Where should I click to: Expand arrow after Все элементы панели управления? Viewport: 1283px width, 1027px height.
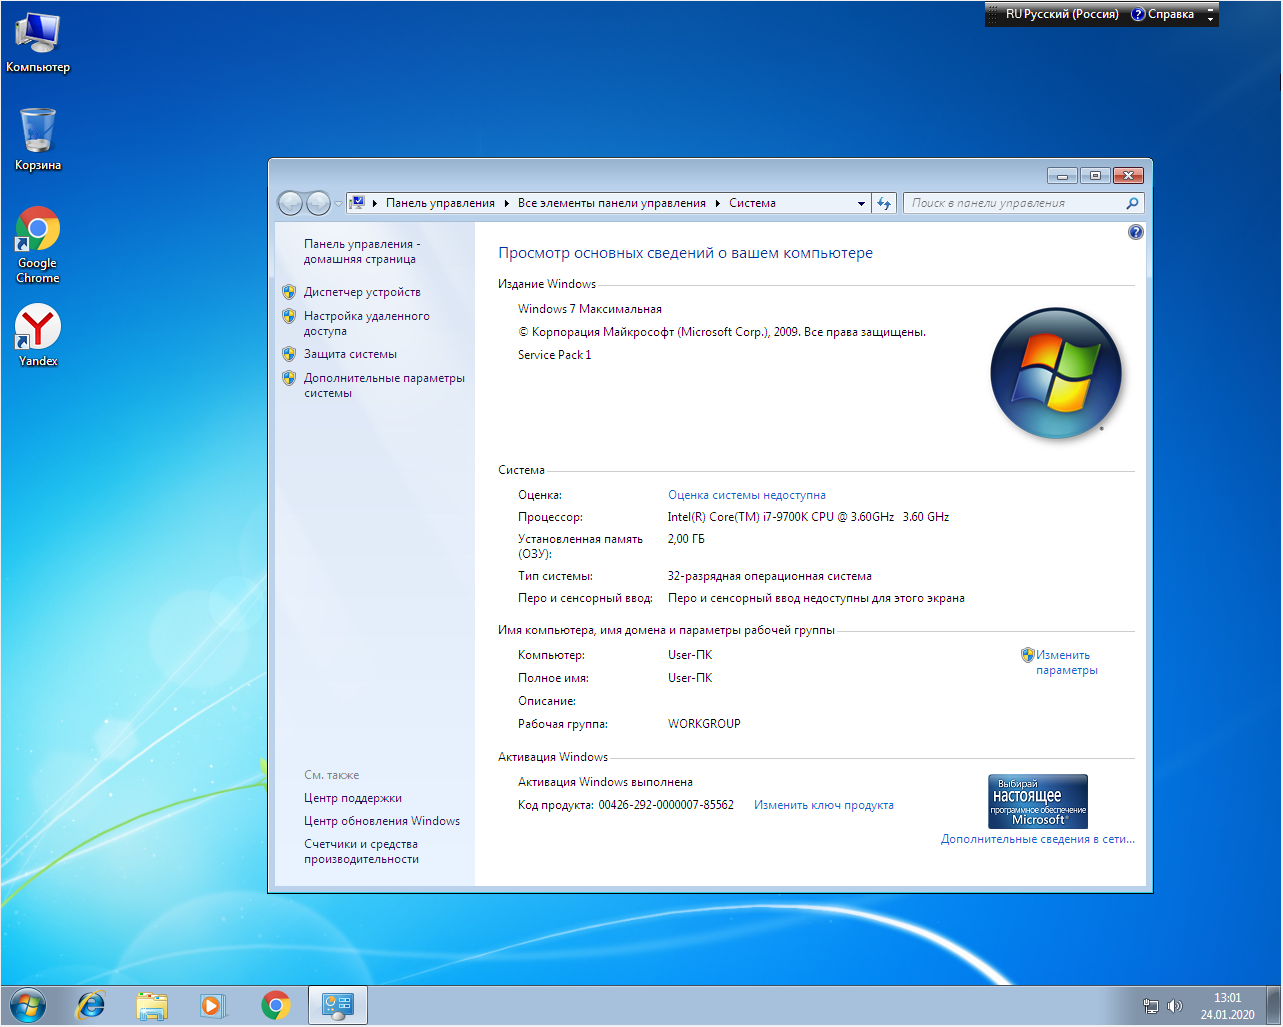click(717, 203)
